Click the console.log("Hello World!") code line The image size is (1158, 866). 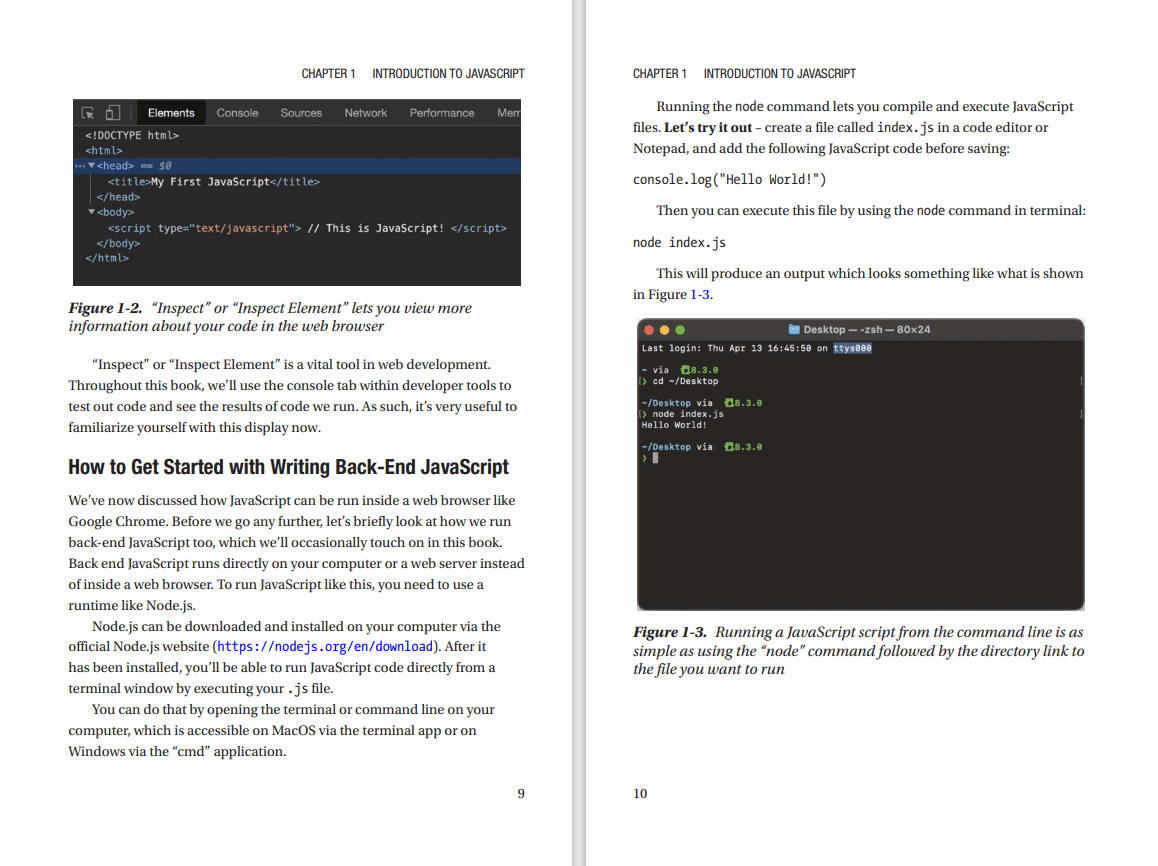tap(729, 179)
